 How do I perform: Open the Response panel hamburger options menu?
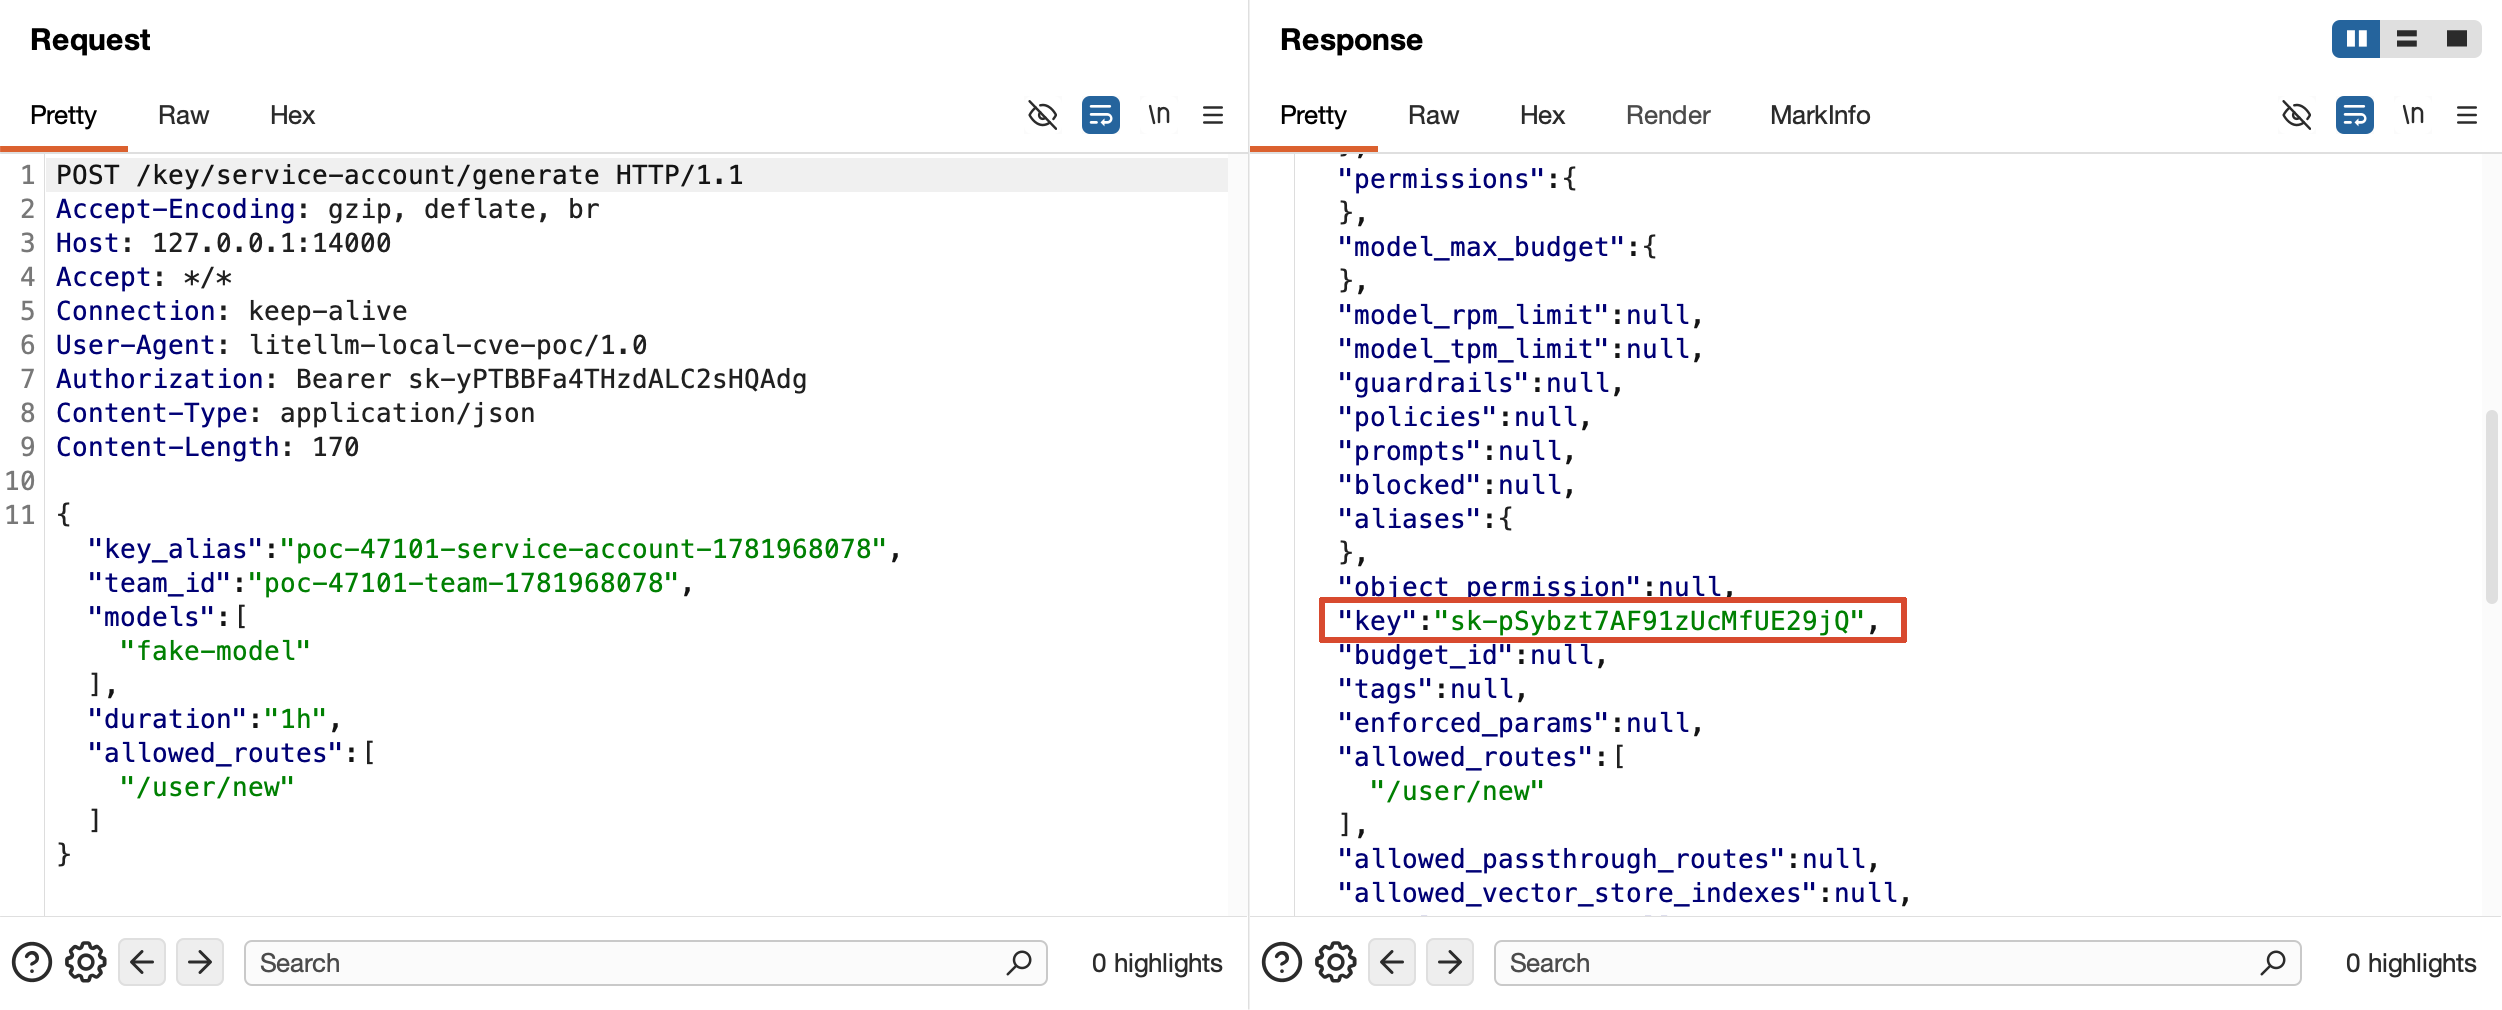pyautogui.click(x=2467, y=115)
